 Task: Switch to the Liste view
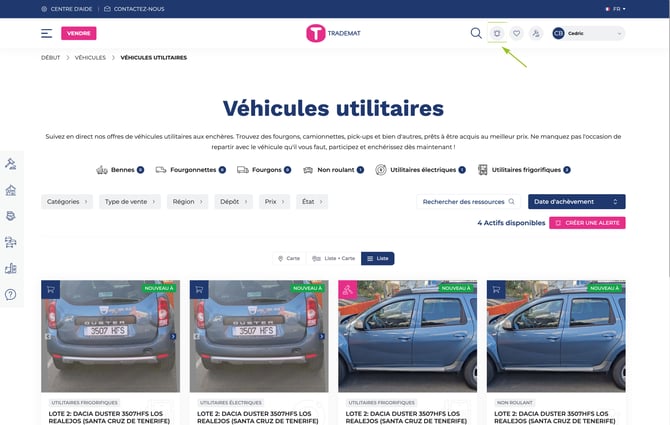point(378,258)
